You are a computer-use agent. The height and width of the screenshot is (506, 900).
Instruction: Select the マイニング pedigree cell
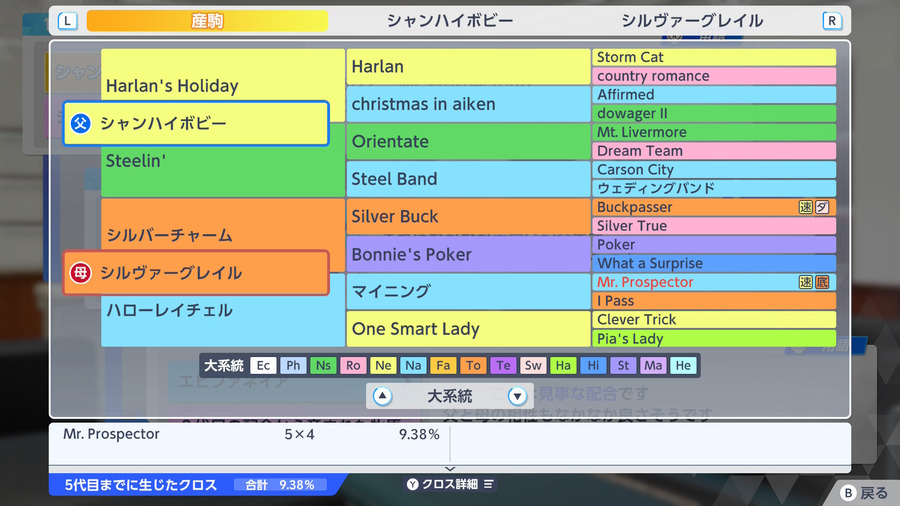click(468, 291)
